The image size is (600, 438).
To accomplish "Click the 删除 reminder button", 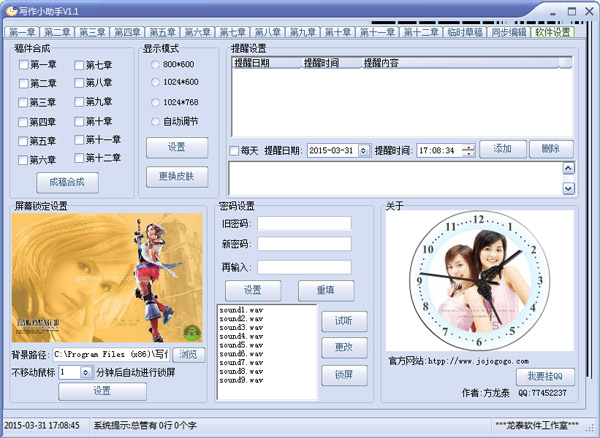I will coord(551,149).
